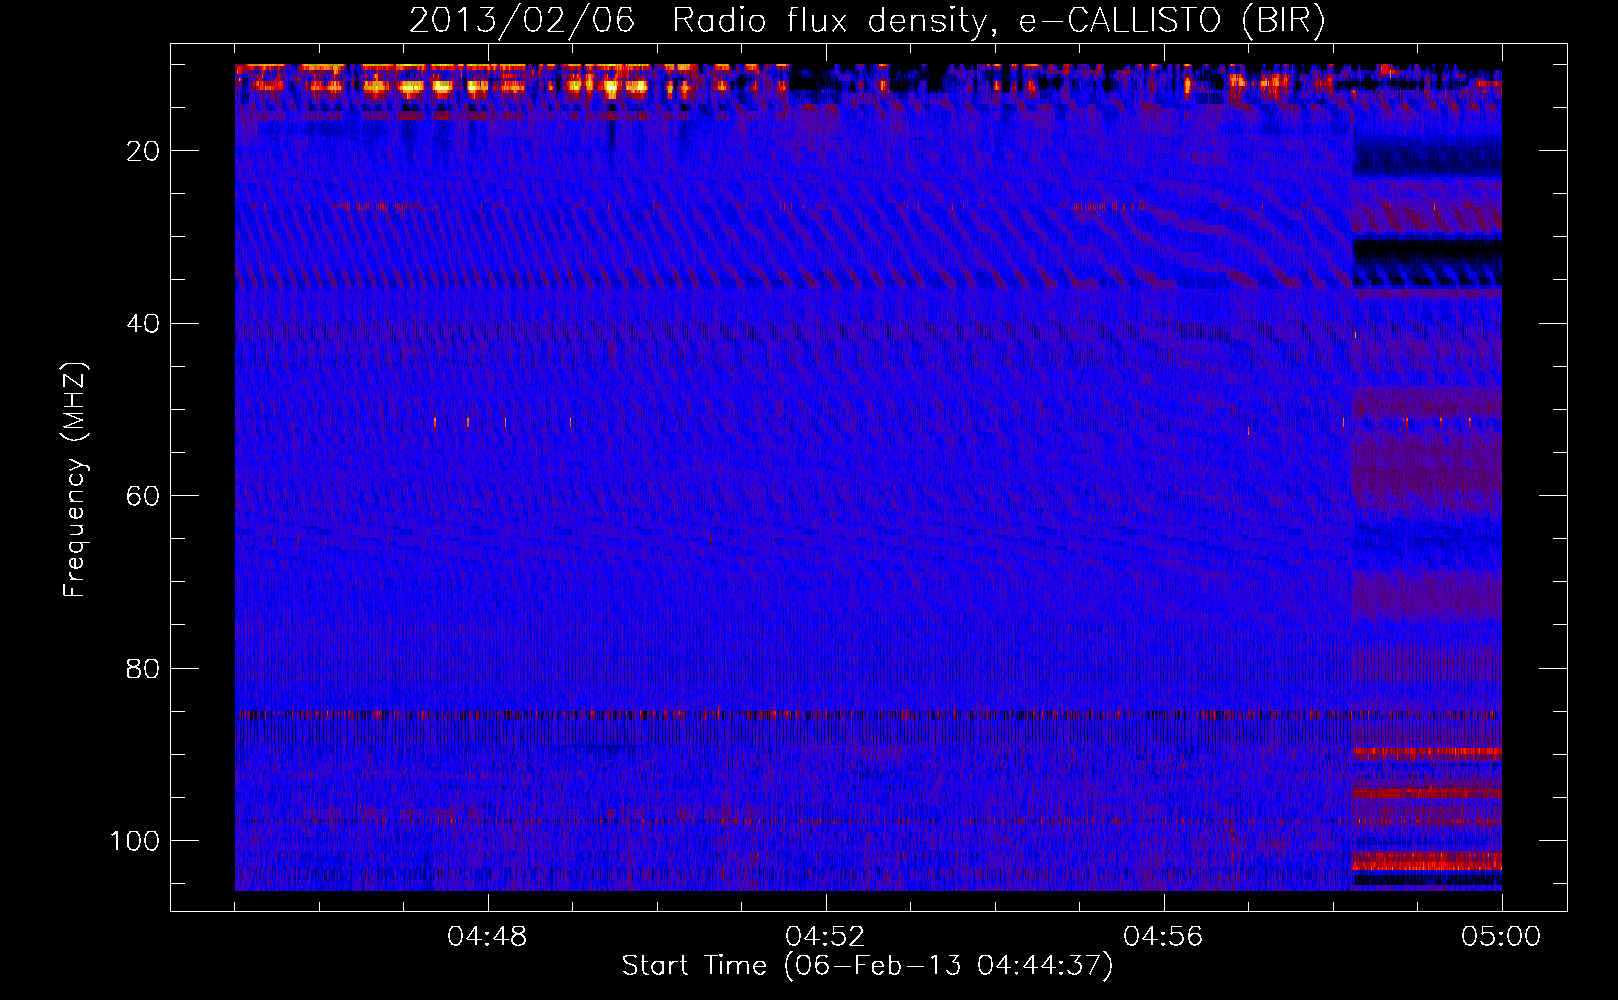Image resolution: width=1618 pixels, height=1000 pixels.
Task: Click the 04:48 time tick label
Action: coord(487,937)
